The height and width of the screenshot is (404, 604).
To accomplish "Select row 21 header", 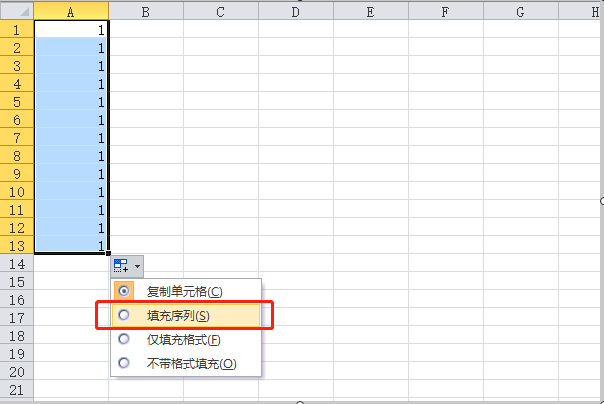I will [17, 389].
